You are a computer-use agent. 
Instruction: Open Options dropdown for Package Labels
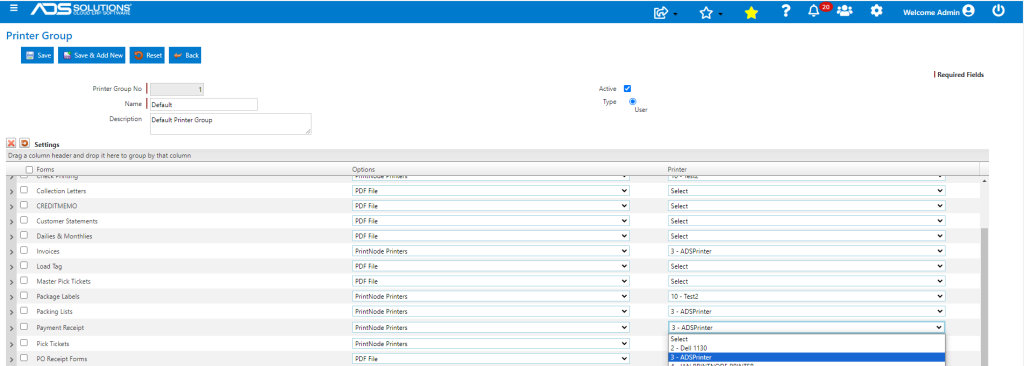pyautogui.click(x=490, y=296)
